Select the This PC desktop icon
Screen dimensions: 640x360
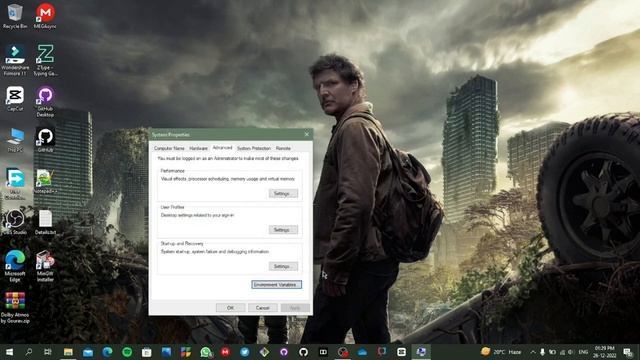15,140
